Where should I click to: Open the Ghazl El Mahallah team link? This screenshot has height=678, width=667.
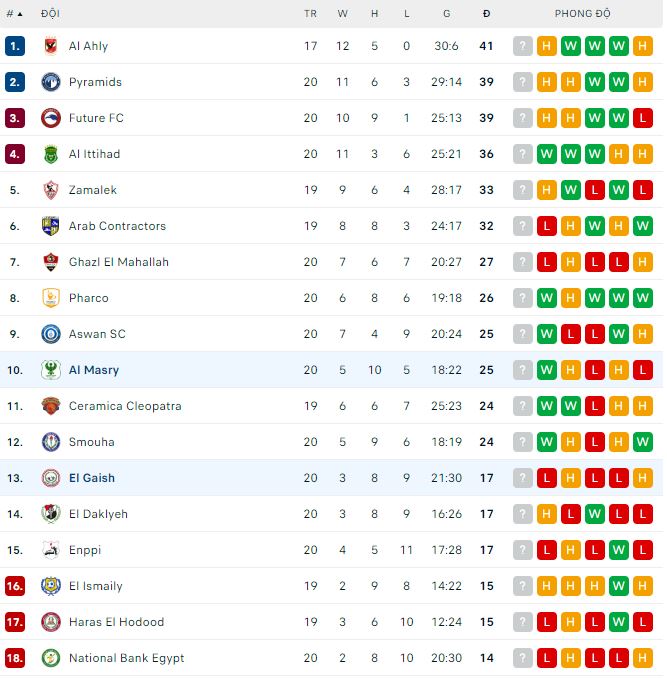(118, 262)
